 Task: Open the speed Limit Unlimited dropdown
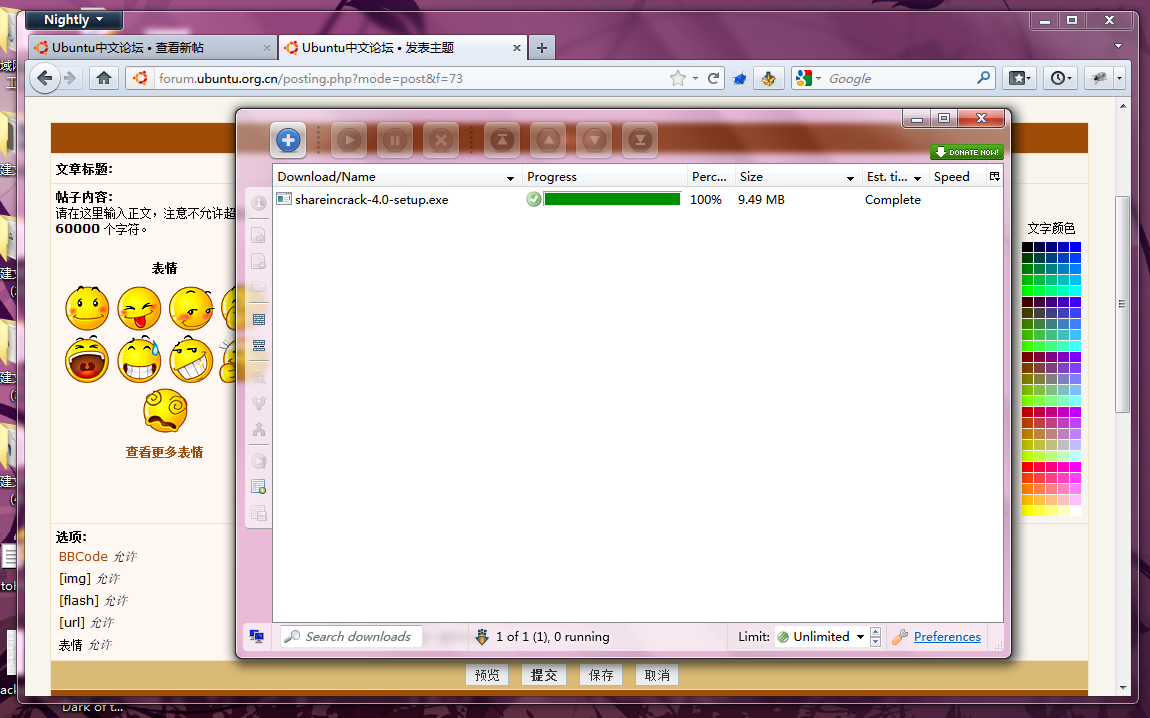click(x=821, y=637)
